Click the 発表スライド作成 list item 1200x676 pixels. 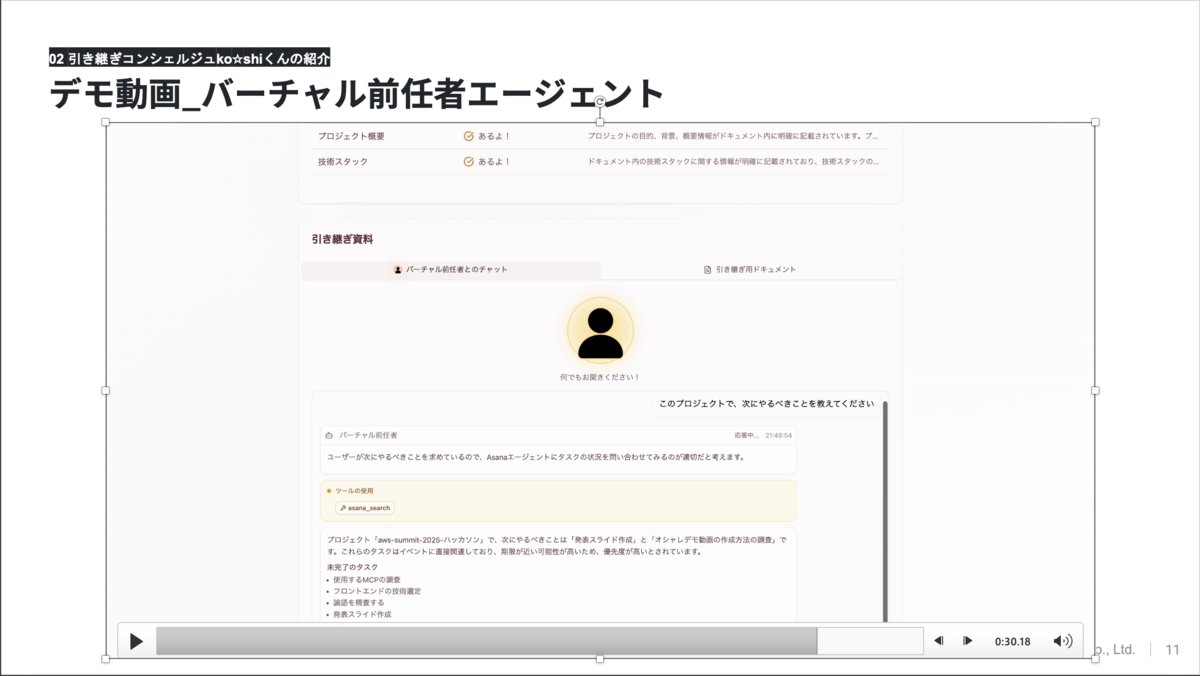point(362,614)
